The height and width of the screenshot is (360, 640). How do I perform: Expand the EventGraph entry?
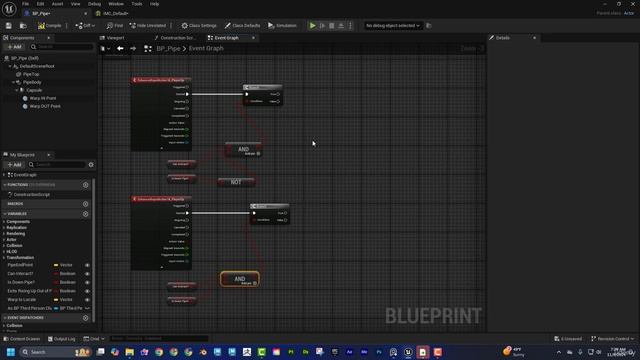click(4, 175)
